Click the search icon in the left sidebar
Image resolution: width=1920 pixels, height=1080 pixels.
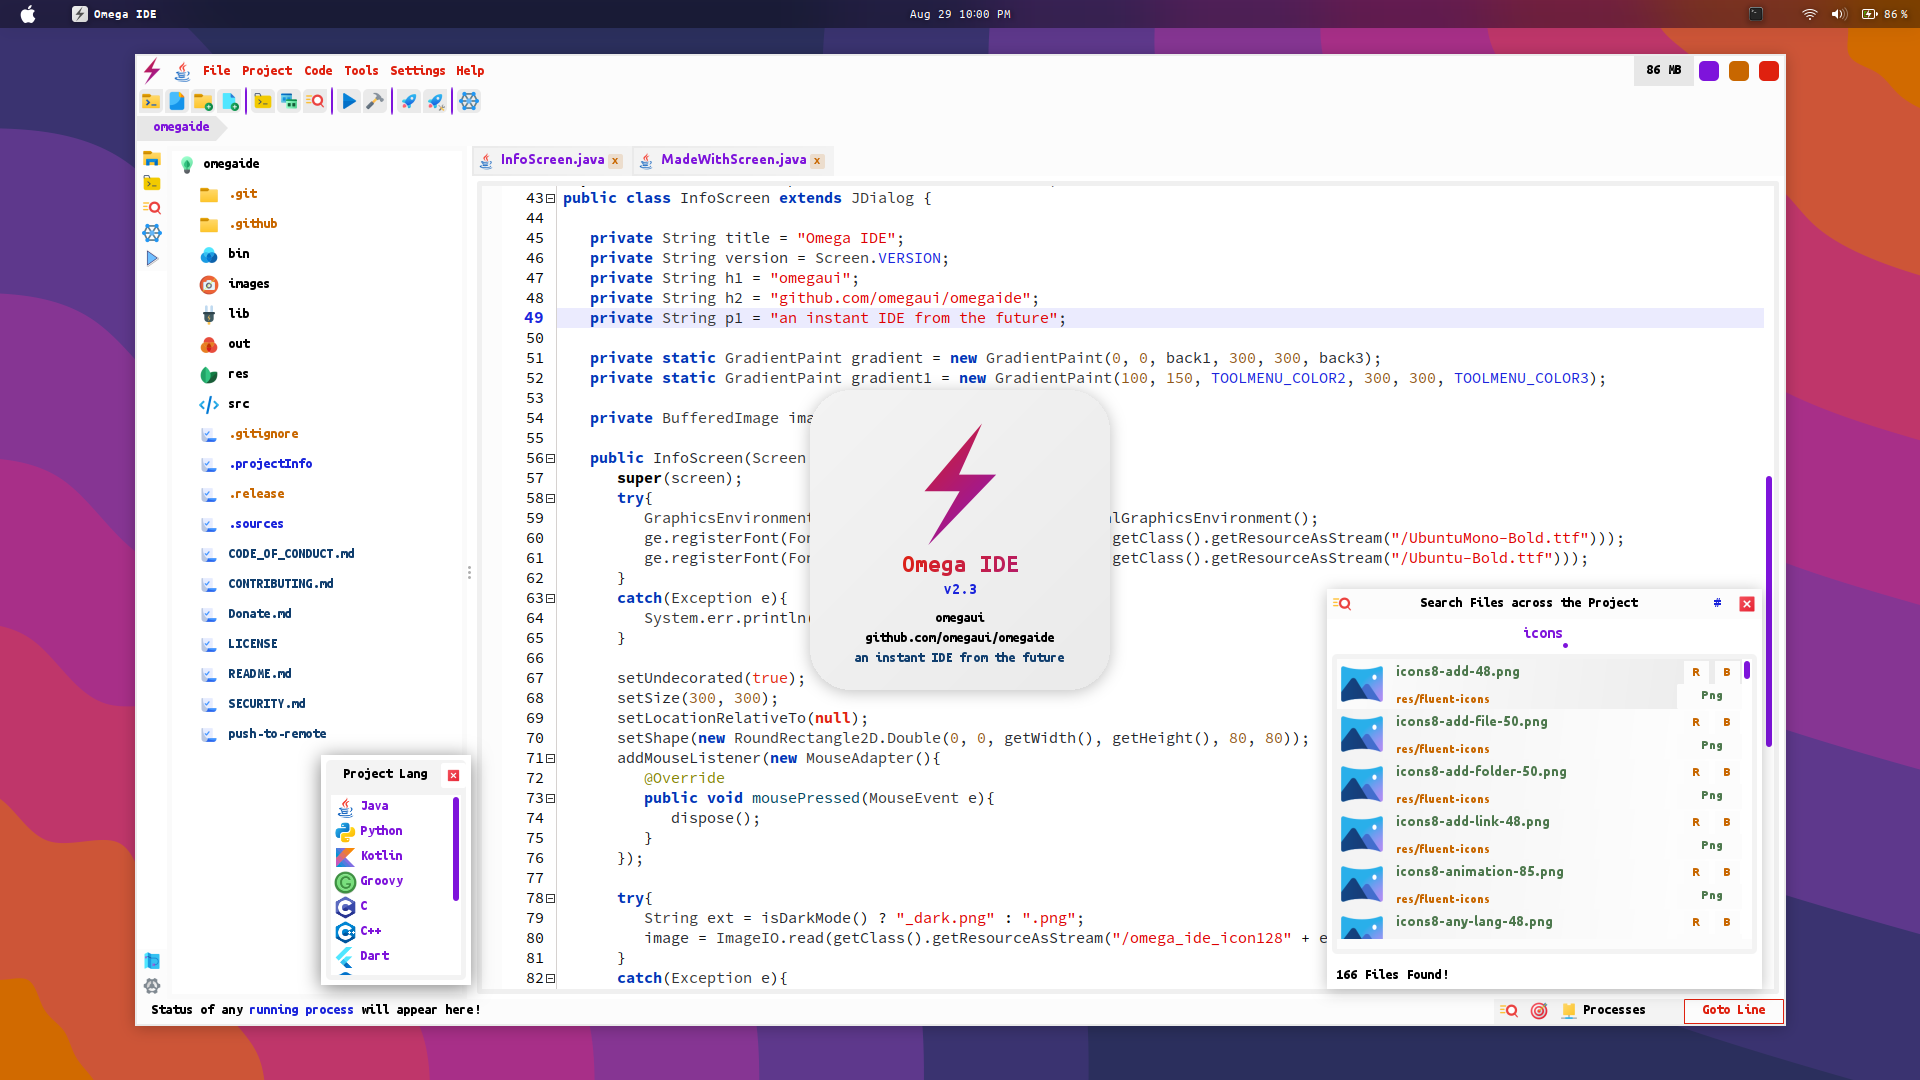point(153,207)
